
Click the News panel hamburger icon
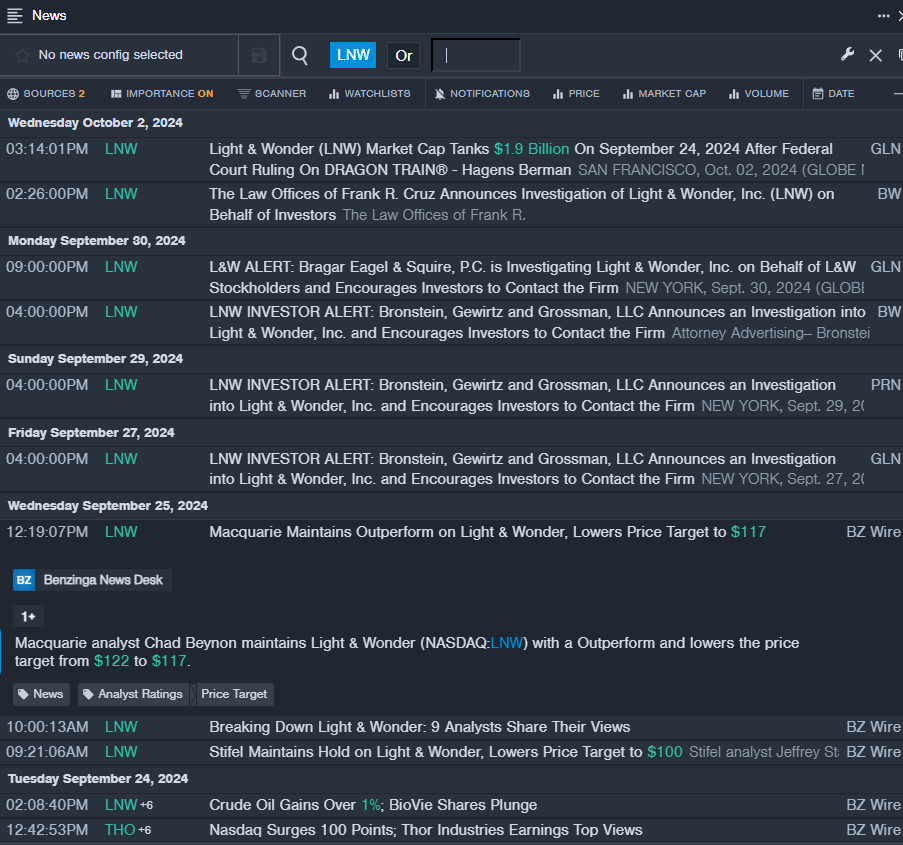[x=15, y=15]
